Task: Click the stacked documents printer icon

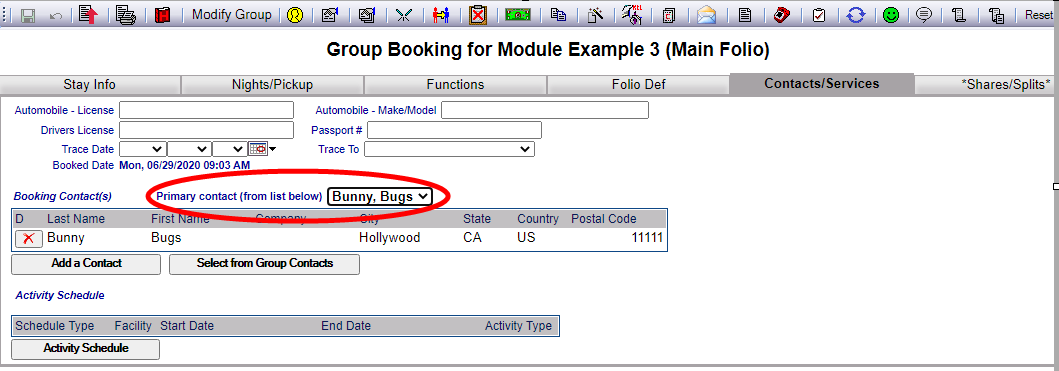Action: (x=125, y=15)
